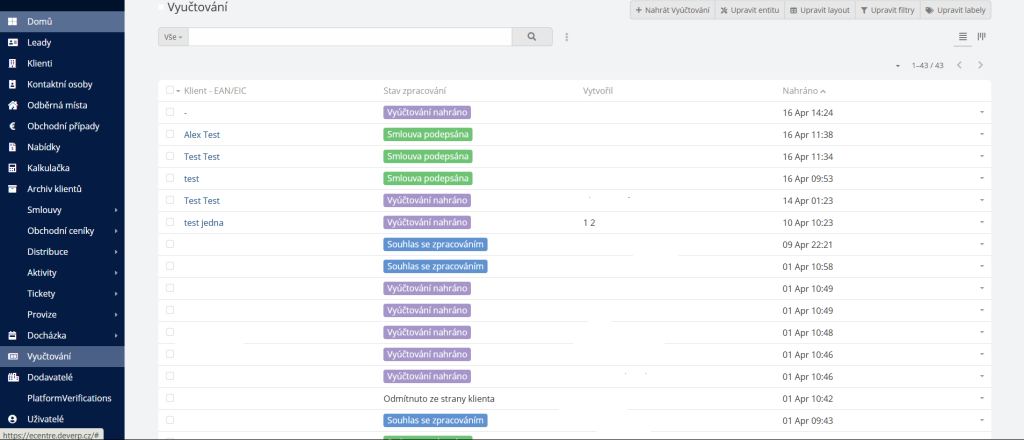Image resolution: width=1024 pixels, height=440 pixels.
Task: Switch to kanban view icon
Action: tap(982, 37)
